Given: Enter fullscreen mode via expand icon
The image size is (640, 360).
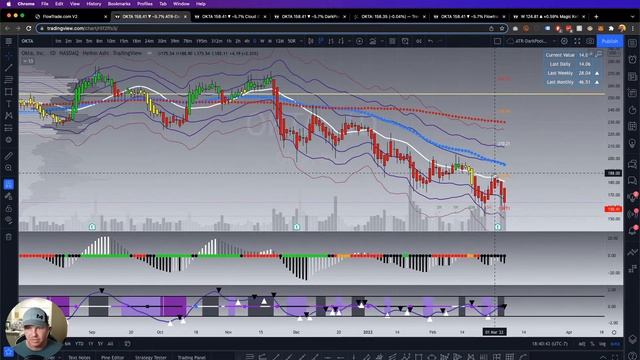Looking at the screenshot, I should coord(577,41).
